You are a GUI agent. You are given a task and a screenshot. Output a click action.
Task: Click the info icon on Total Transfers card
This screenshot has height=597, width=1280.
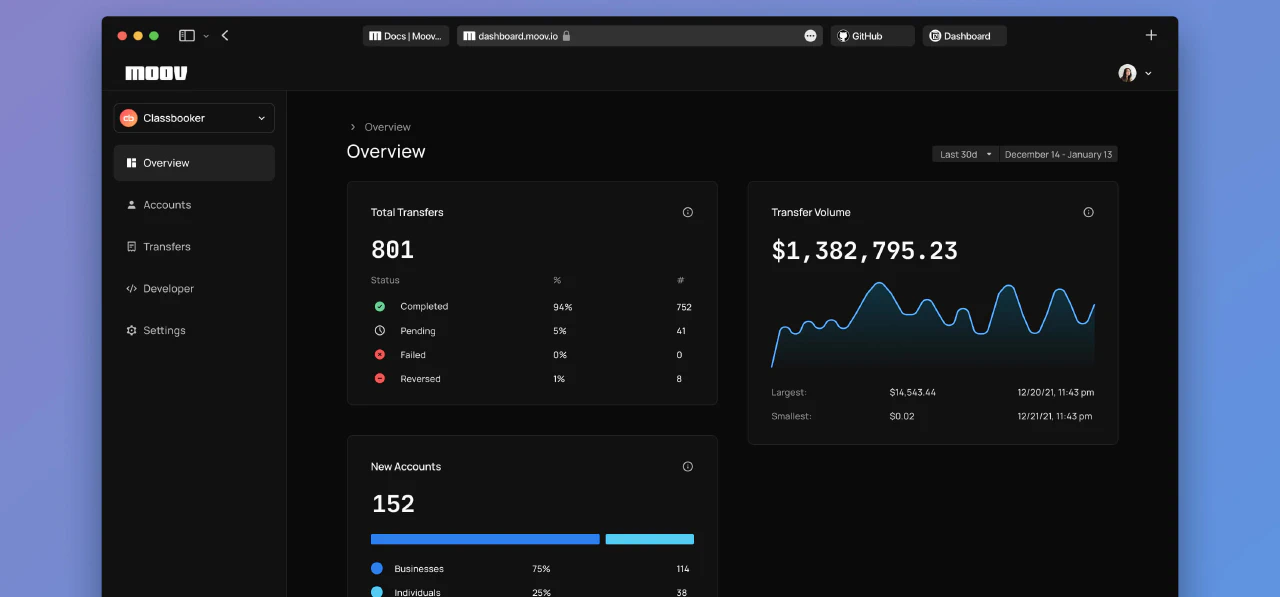688,212
